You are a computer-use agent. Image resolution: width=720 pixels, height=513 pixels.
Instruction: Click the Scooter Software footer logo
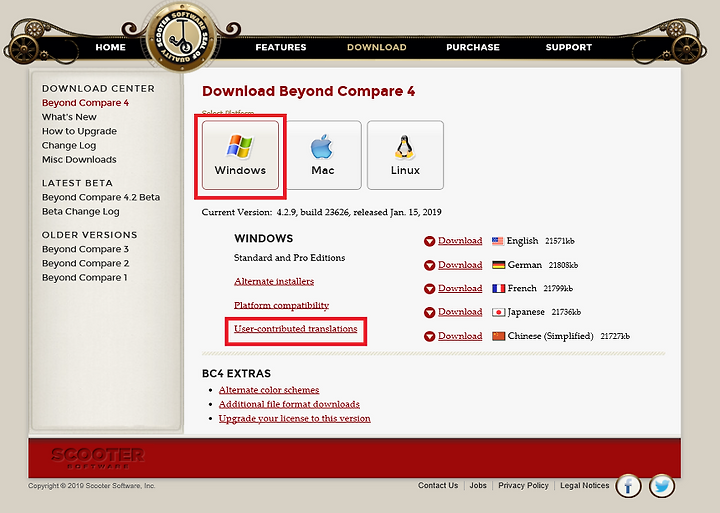(98, 457)
